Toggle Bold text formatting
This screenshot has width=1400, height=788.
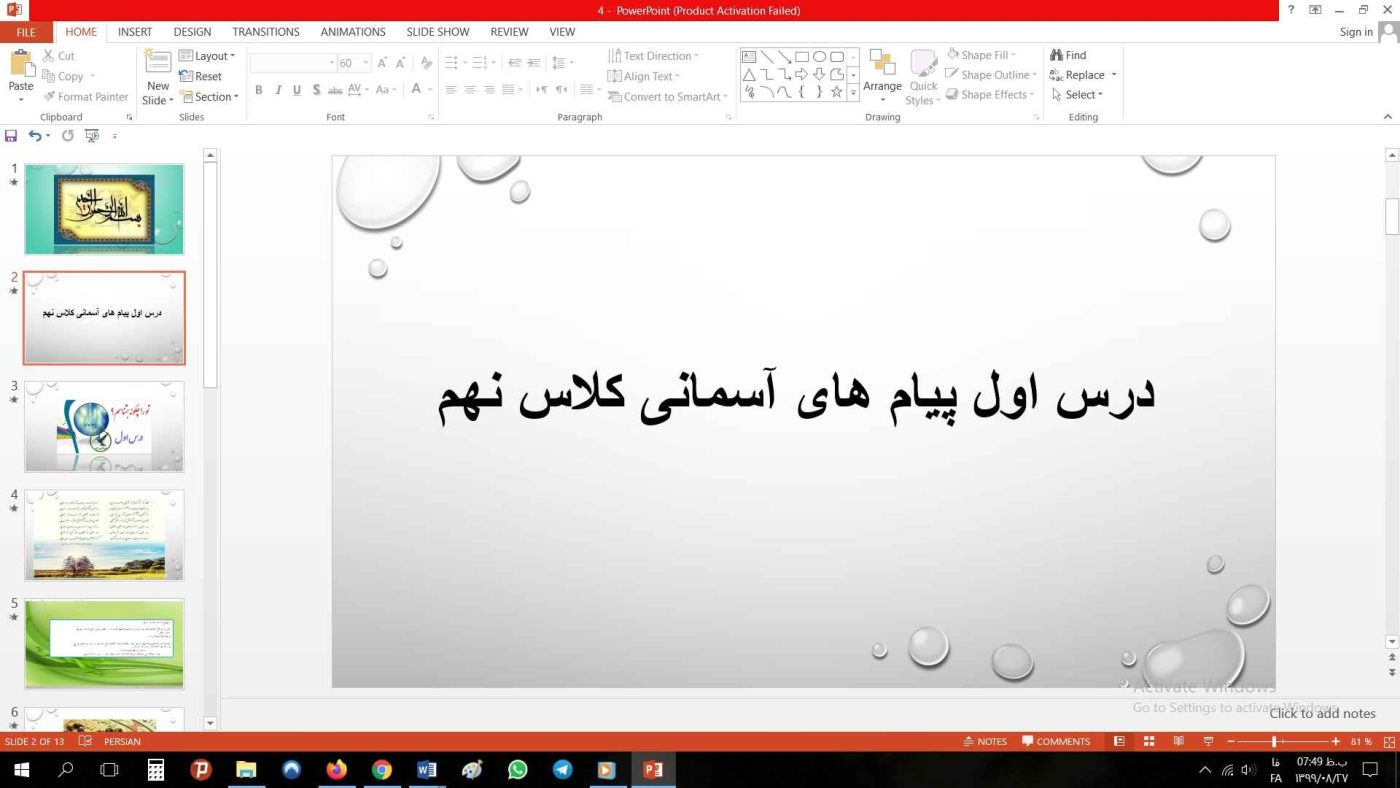coord(258,90)
